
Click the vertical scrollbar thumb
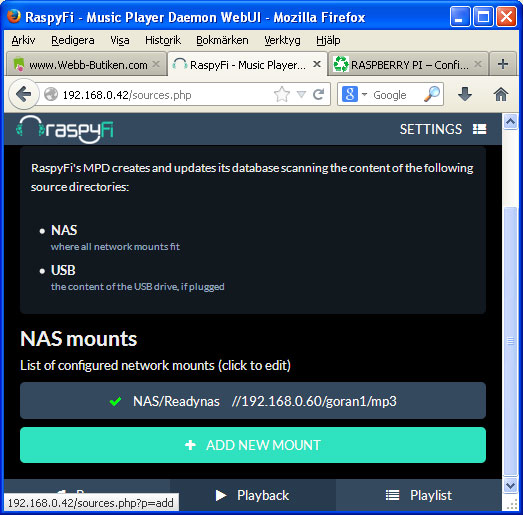tap(510, 341)
